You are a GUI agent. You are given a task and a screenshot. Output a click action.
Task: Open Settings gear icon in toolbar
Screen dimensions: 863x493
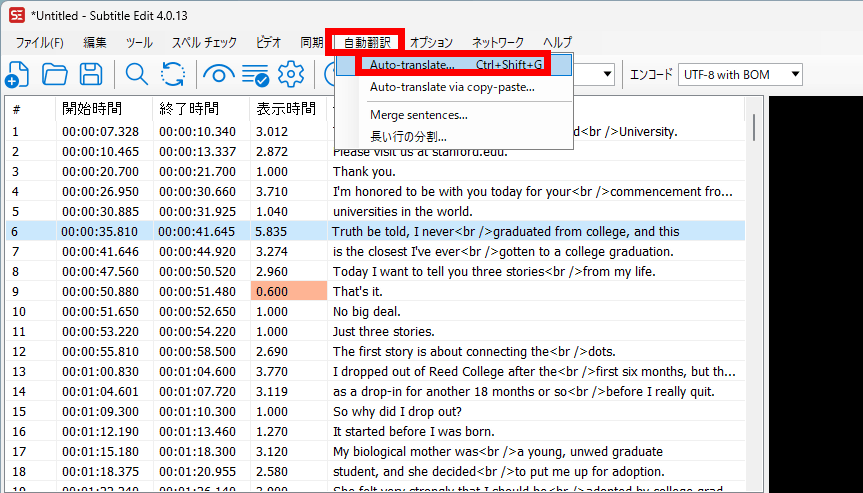pos(291,74)
